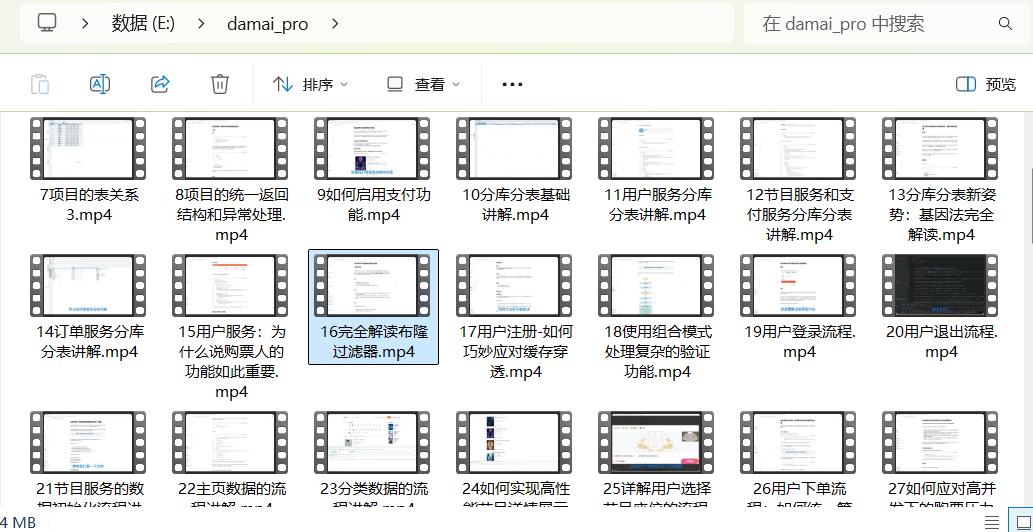Screen dimensions: 1033x532
Task: Select the video thumbnail for file 22主页数据的流
Action: pyautogui.click(x=230, y=442)
